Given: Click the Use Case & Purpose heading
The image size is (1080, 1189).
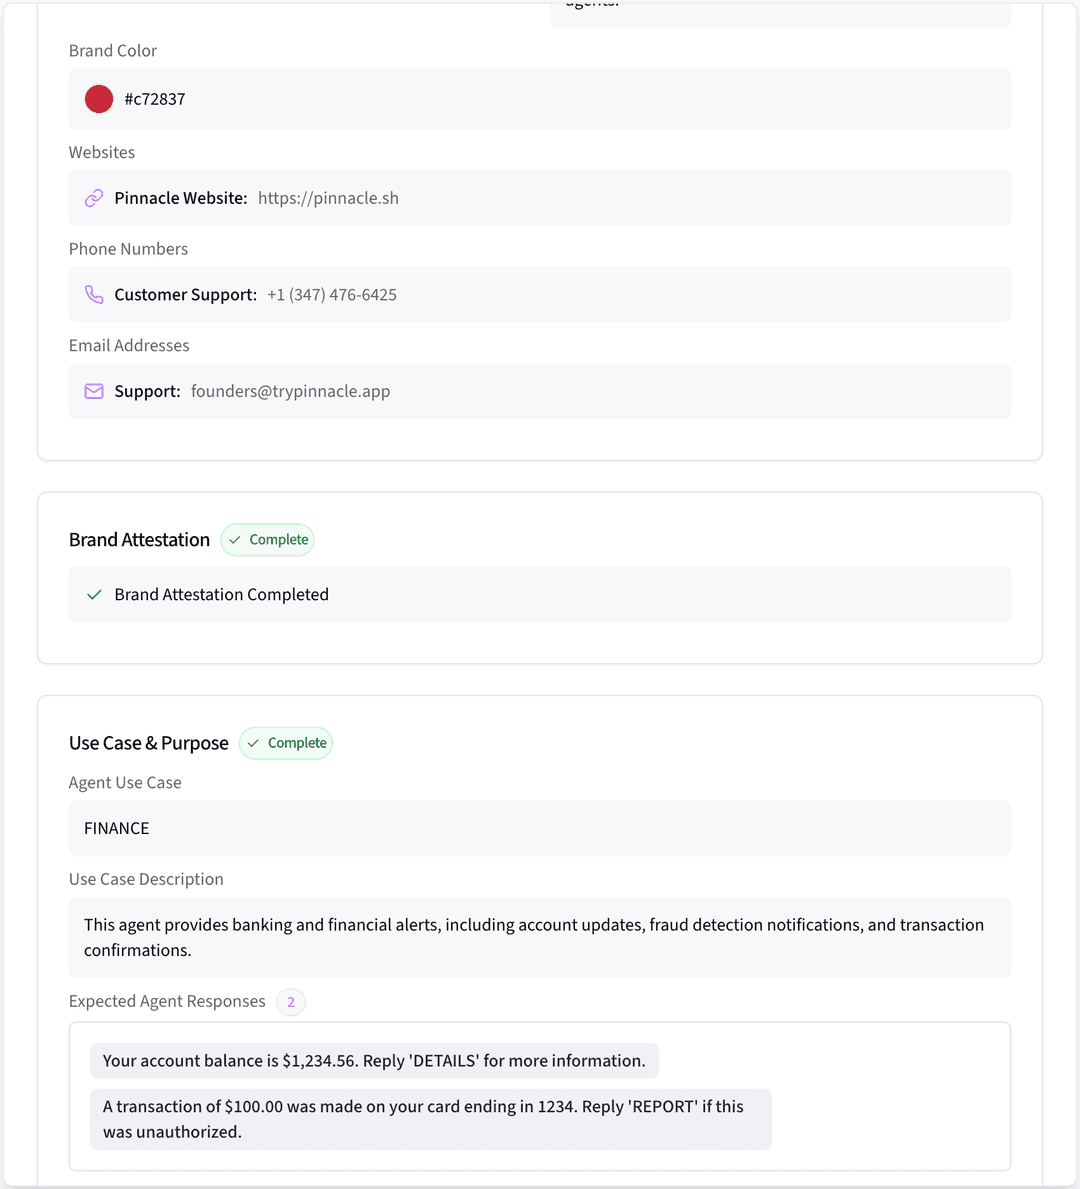Looking at the screenshot, I should 149,743.
